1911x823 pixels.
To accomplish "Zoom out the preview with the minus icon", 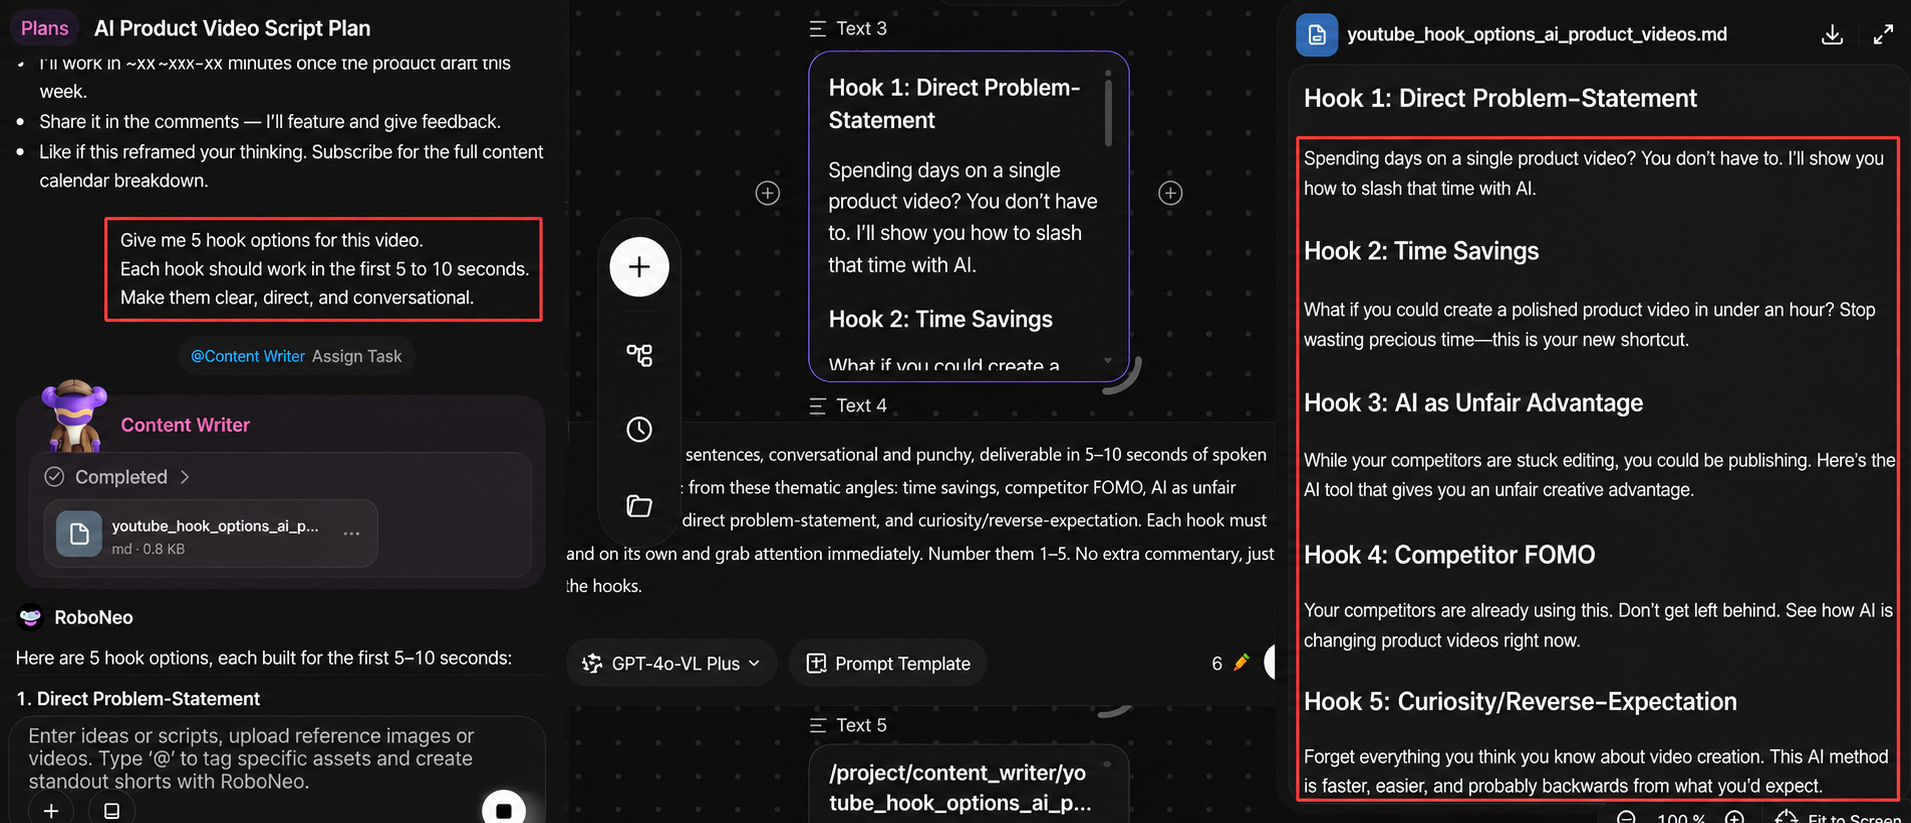I will [x=1626, y=817].
